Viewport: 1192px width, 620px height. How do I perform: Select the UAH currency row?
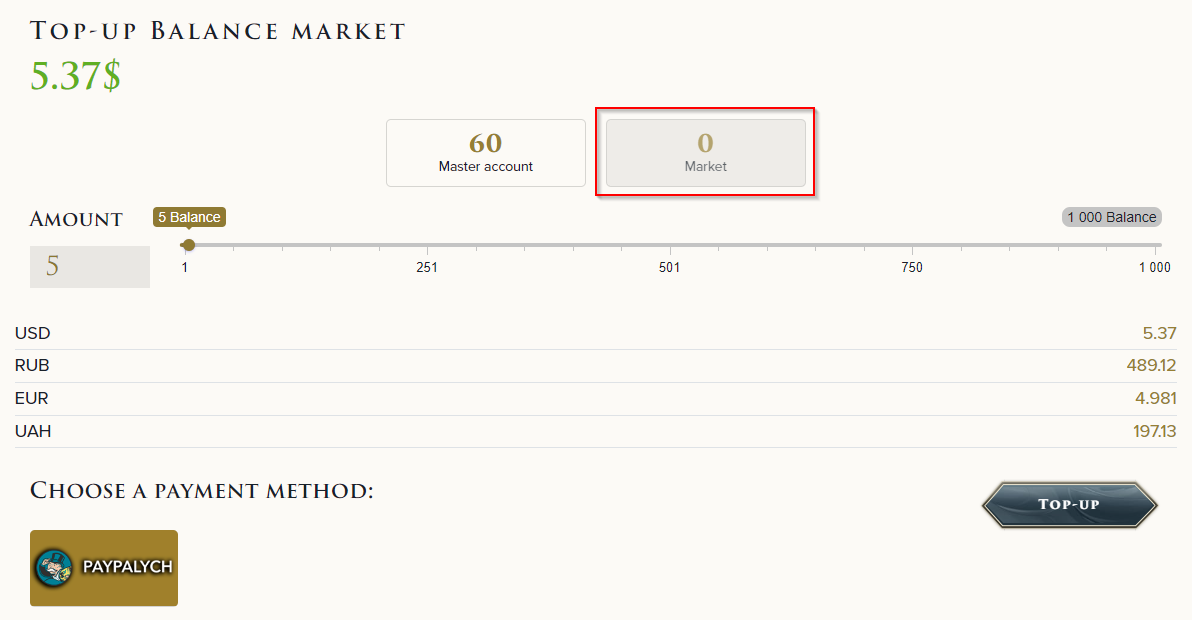coord(595,432)
